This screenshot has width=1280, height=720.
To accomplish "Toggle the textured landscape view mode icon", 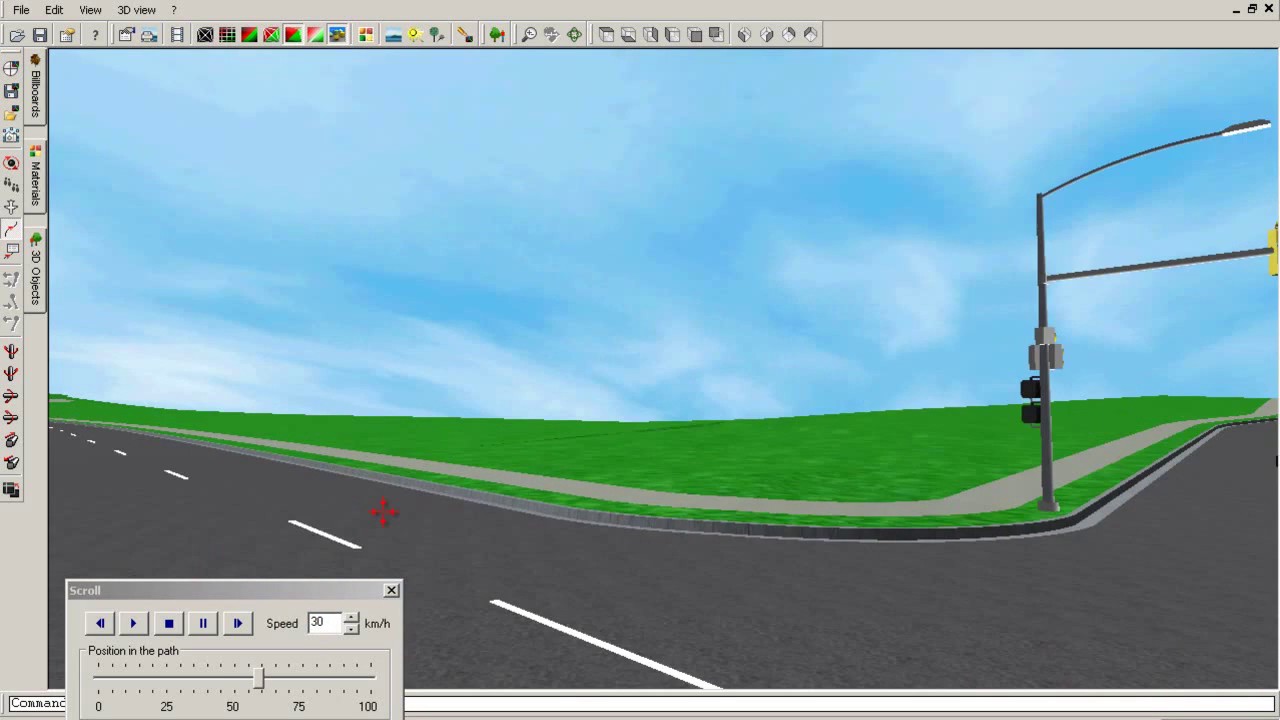I will tap(337, 35).
